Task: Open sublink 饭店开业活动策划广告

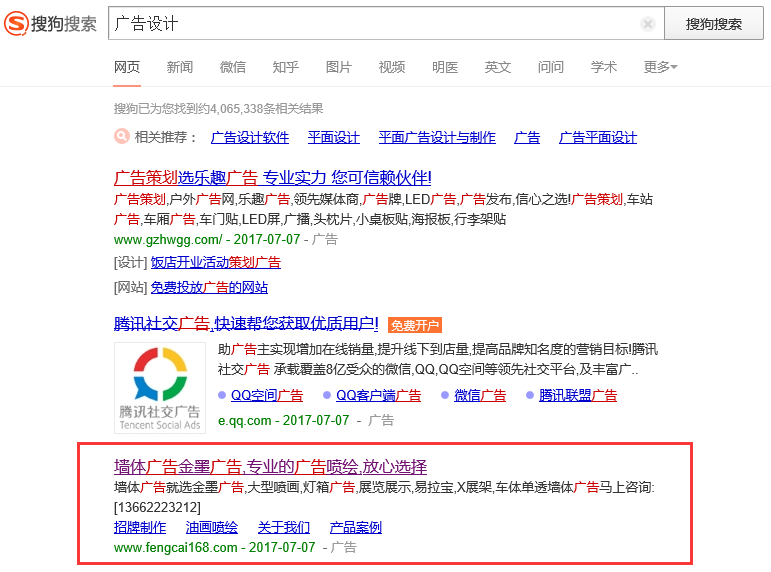Action: [x=215, y=263]
